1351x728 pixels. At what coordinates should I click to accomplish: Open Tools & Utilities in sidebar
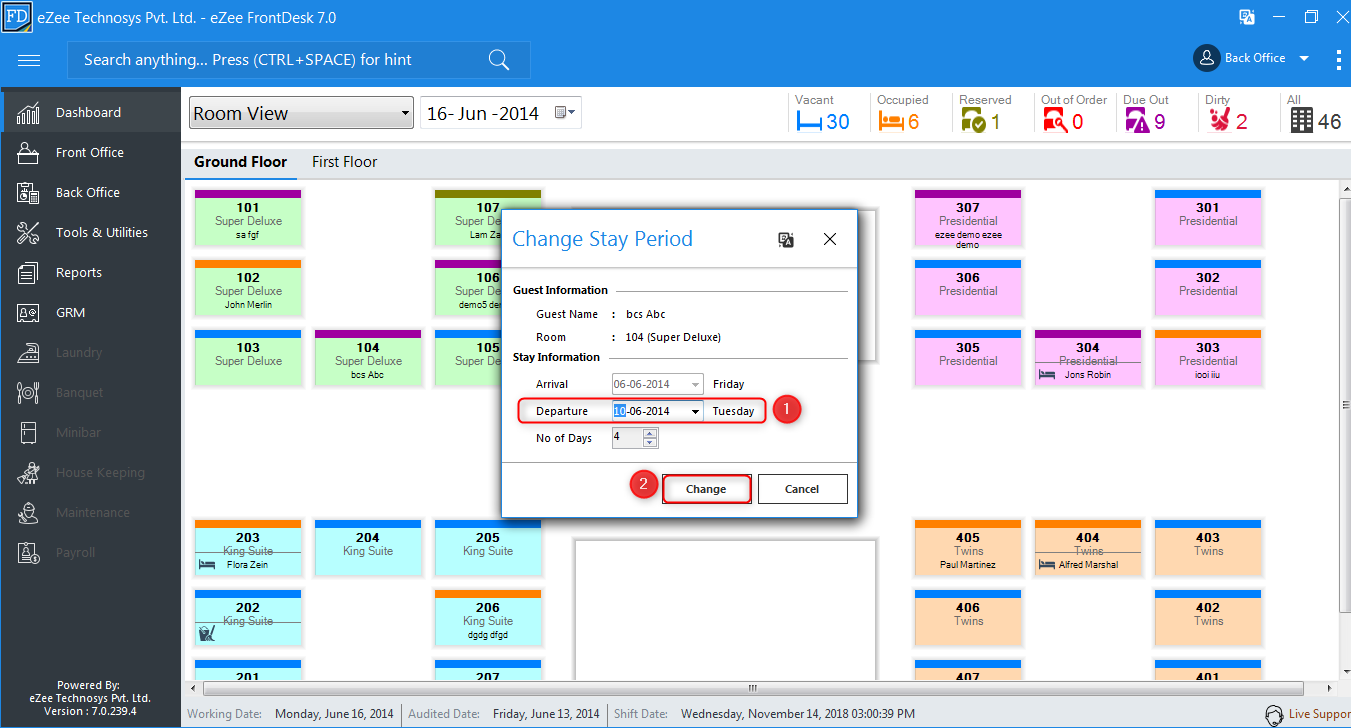[x=91, y=232]
